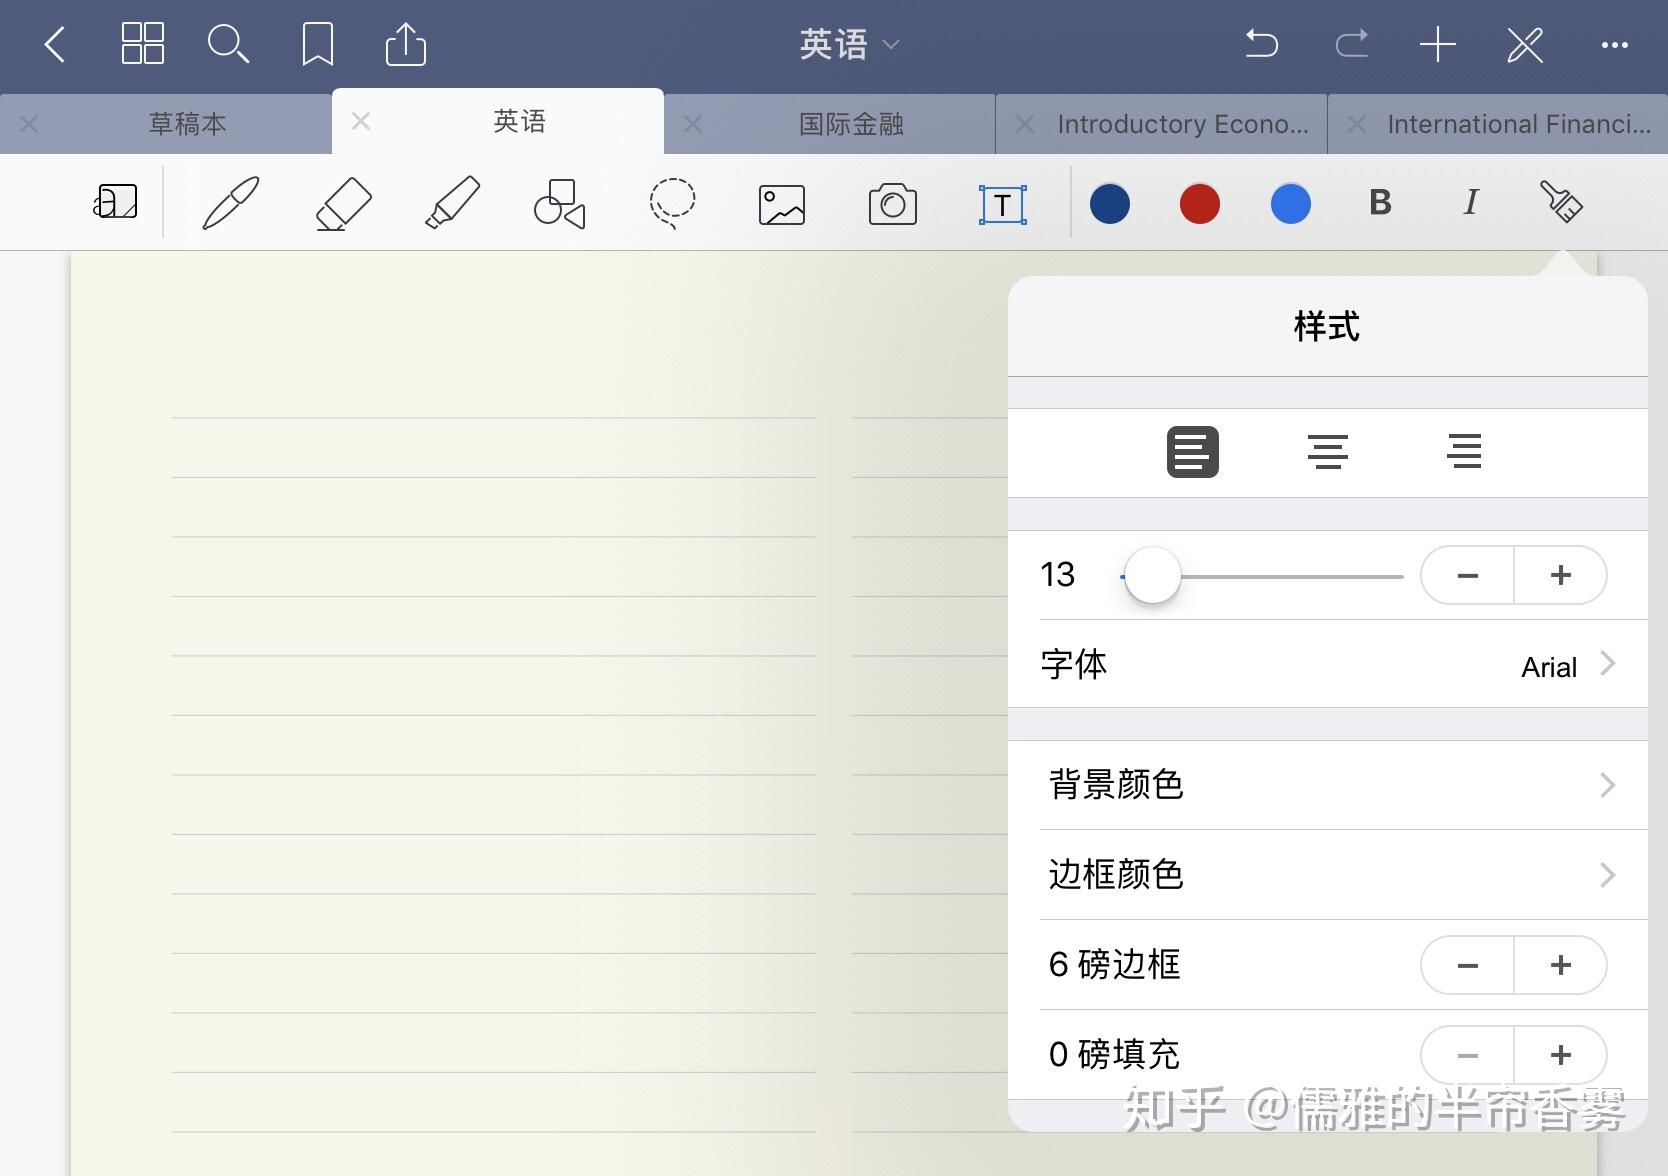Activate the Lasso selection tool
Image resolution: width=1668 pixels, height=1176 pixels.
point(671,203)
